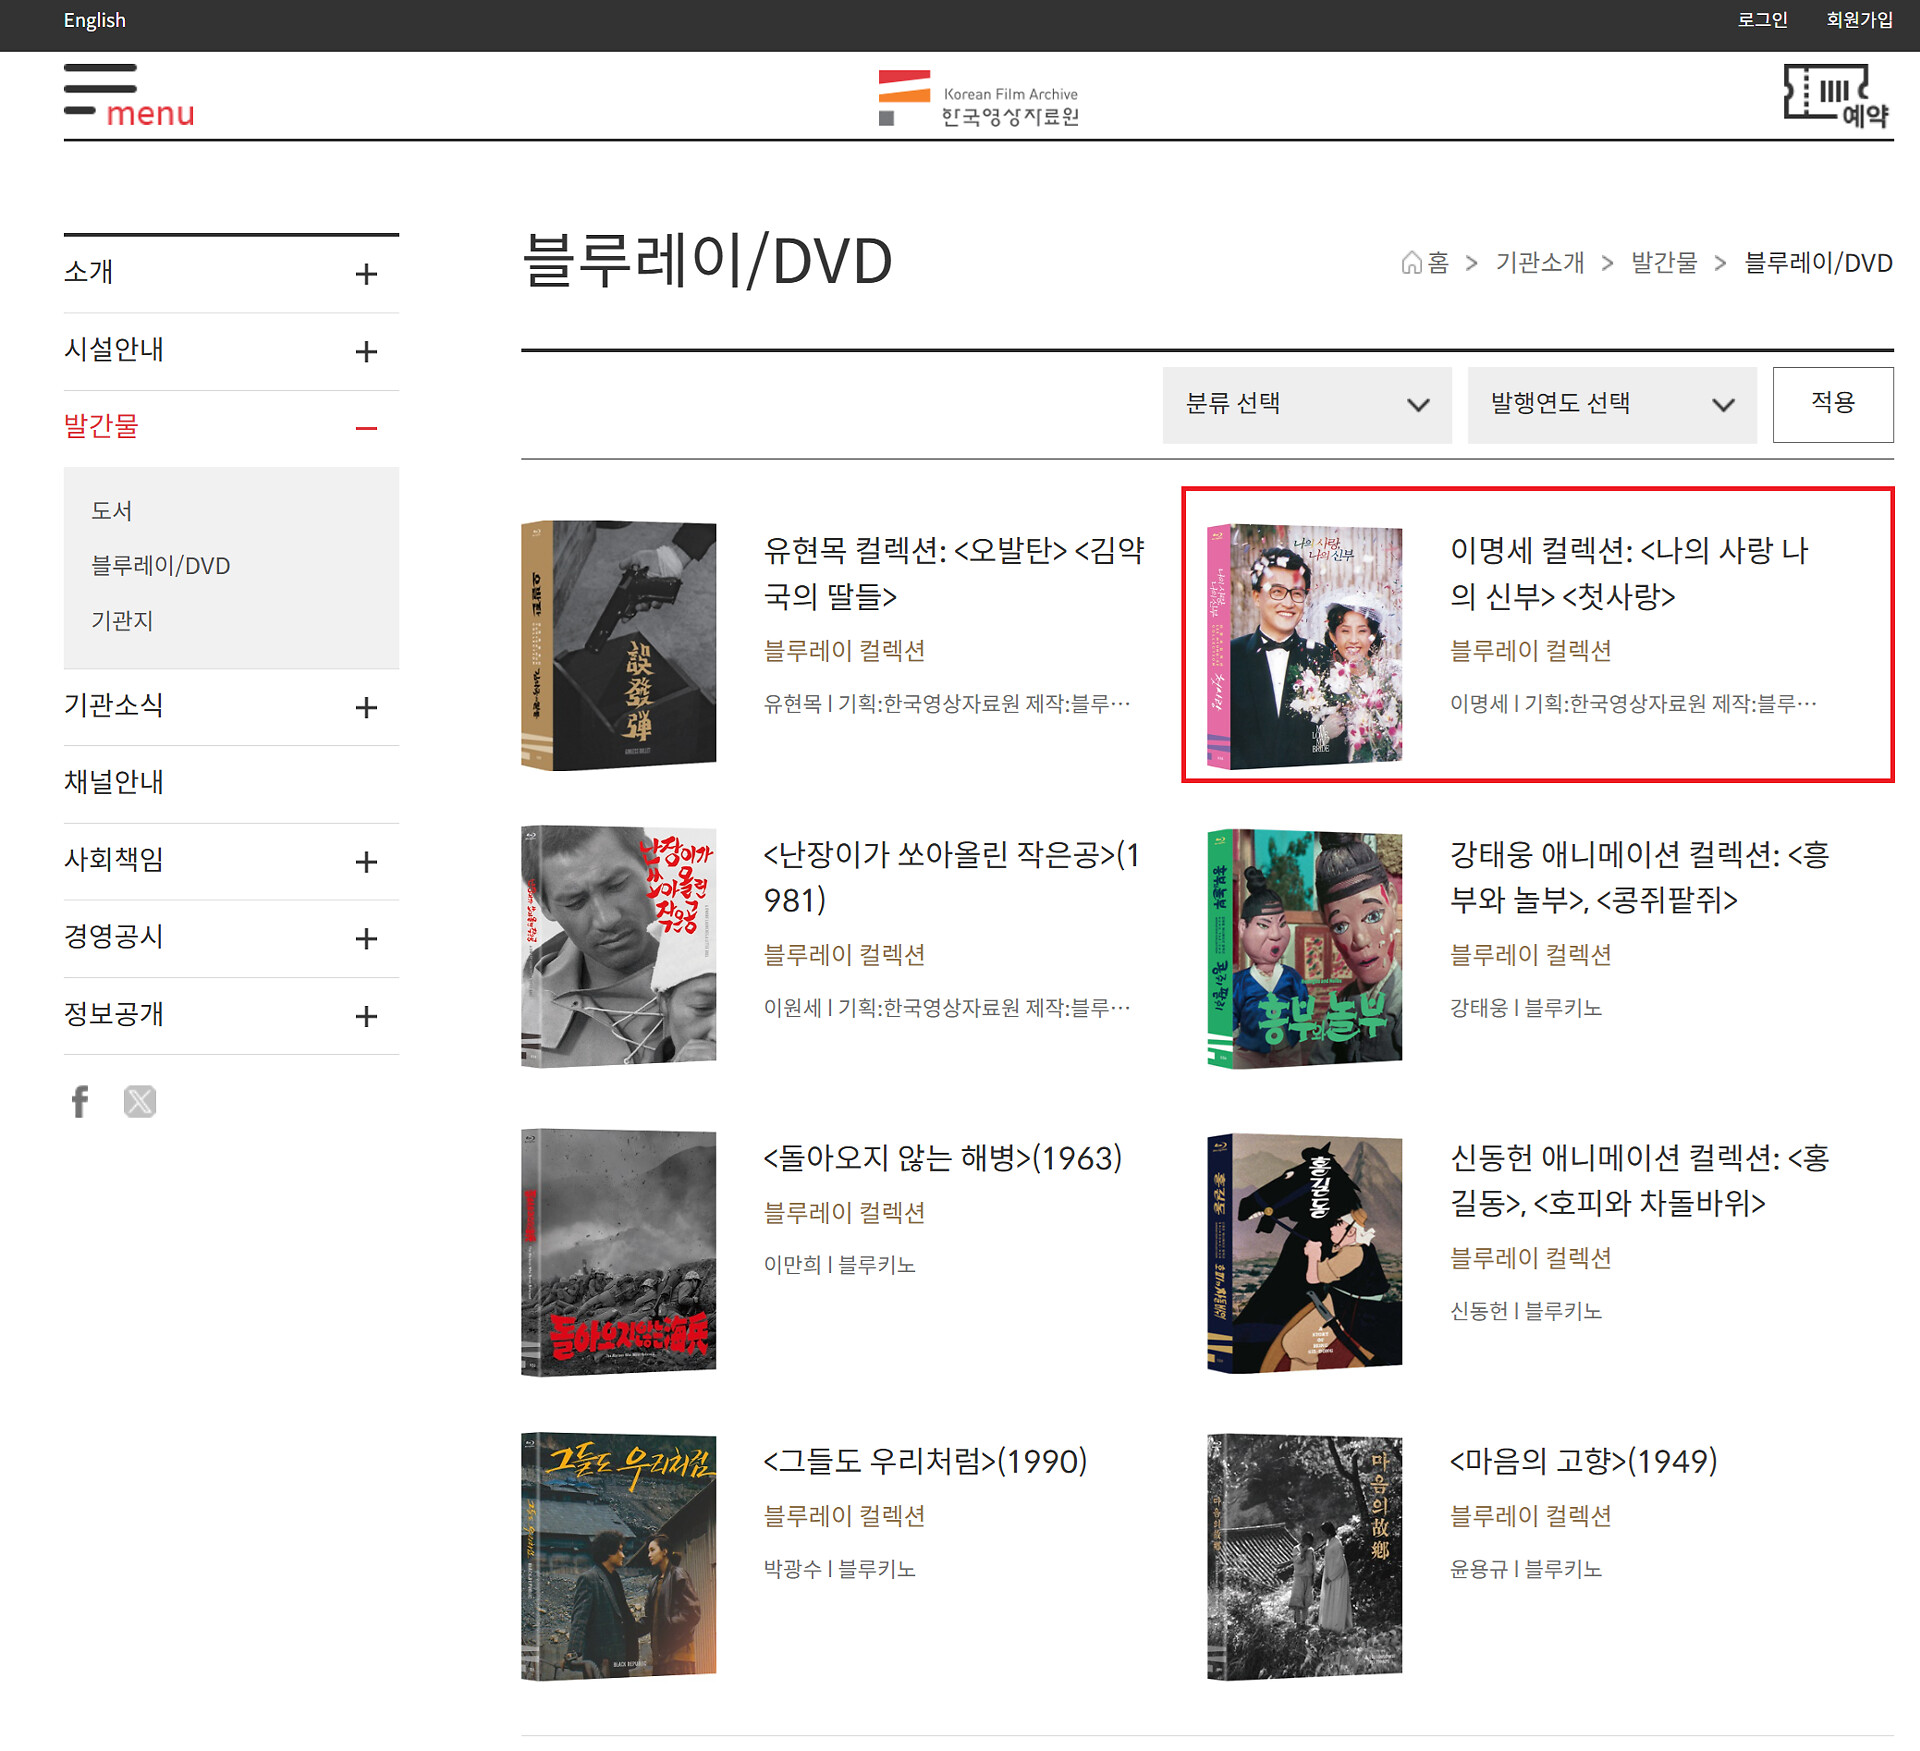Open the 오발탄 Blu-ray cover thumbnail
This screenshot has height=1751, width=1920.
tap(619, 645)
